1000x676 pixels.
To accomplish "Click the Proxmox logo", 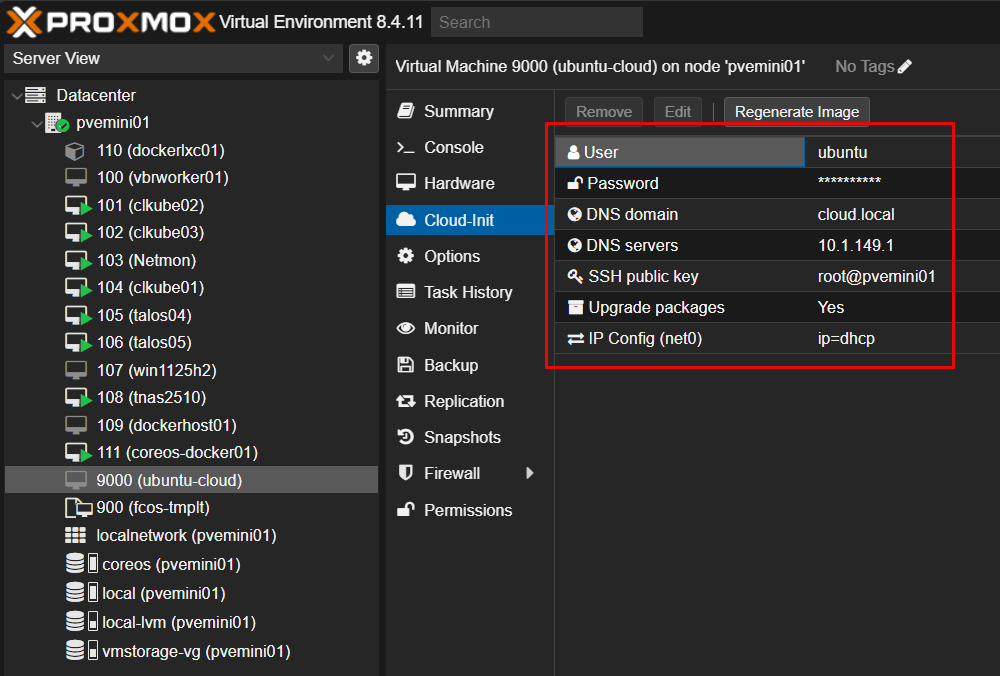I will [x=108, y=21].
